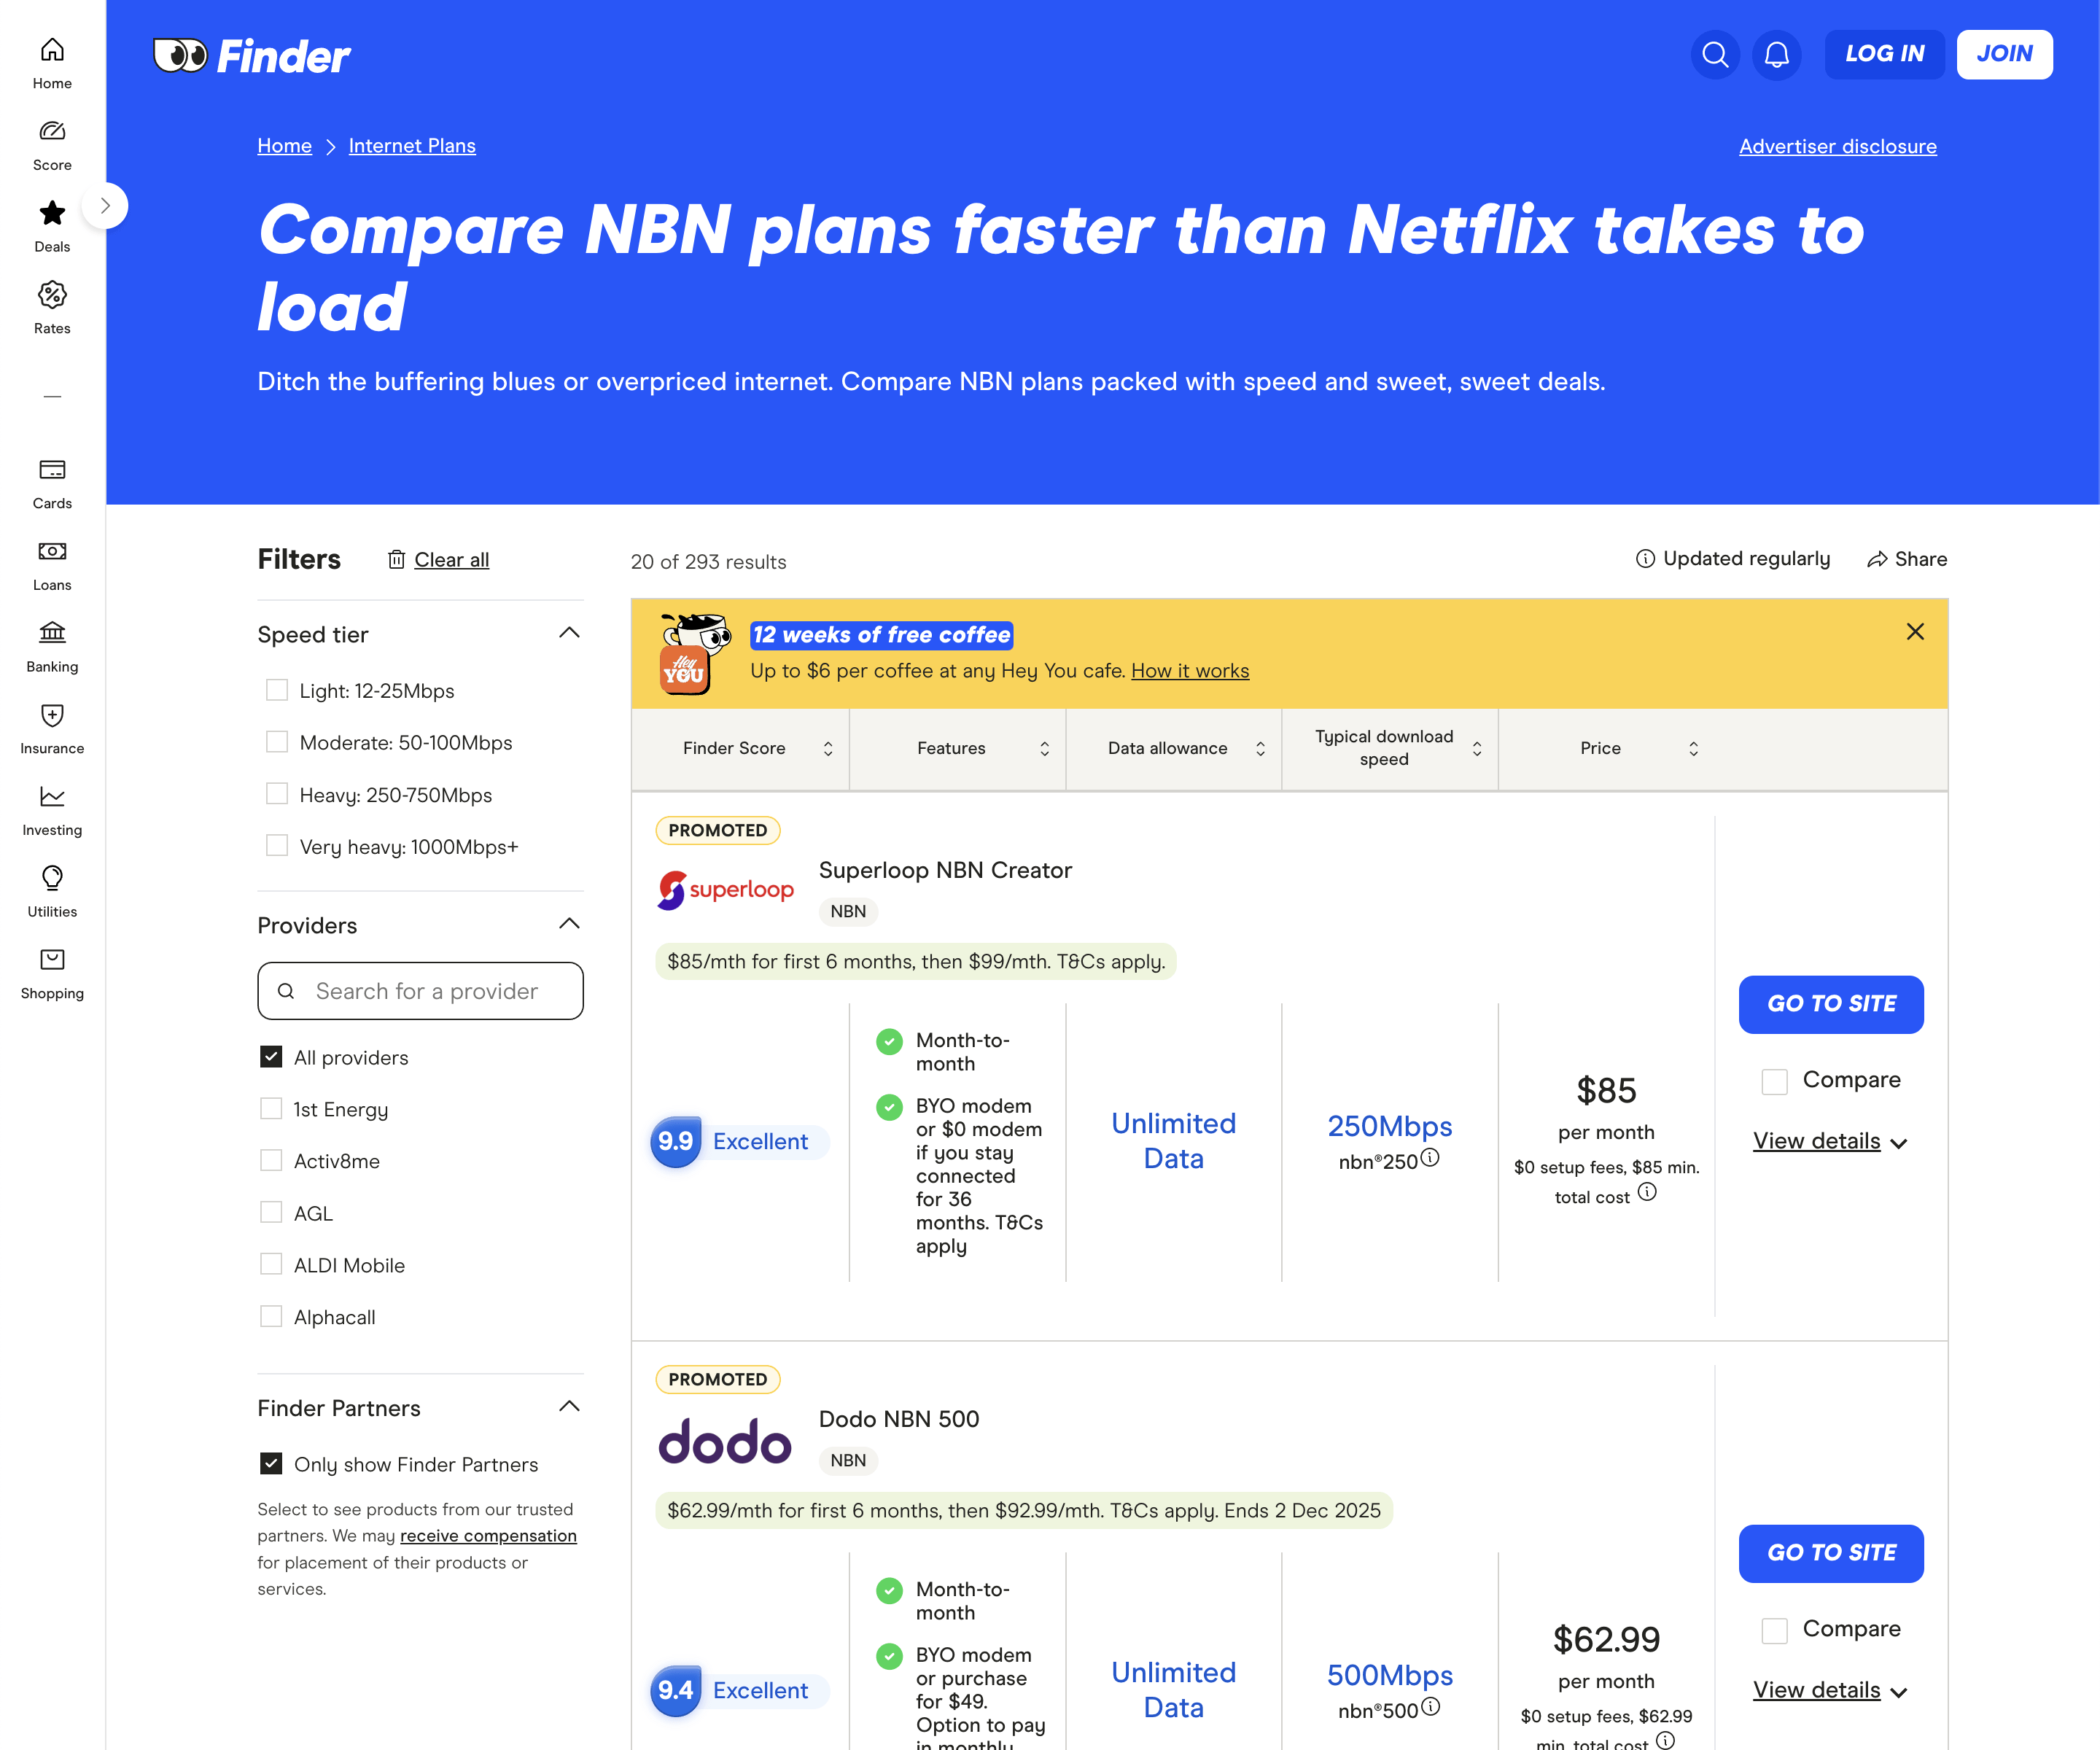Dismiss the free coffee banner
The width and height of the screenshot is (2100, 1750).
pos(1915,632)
